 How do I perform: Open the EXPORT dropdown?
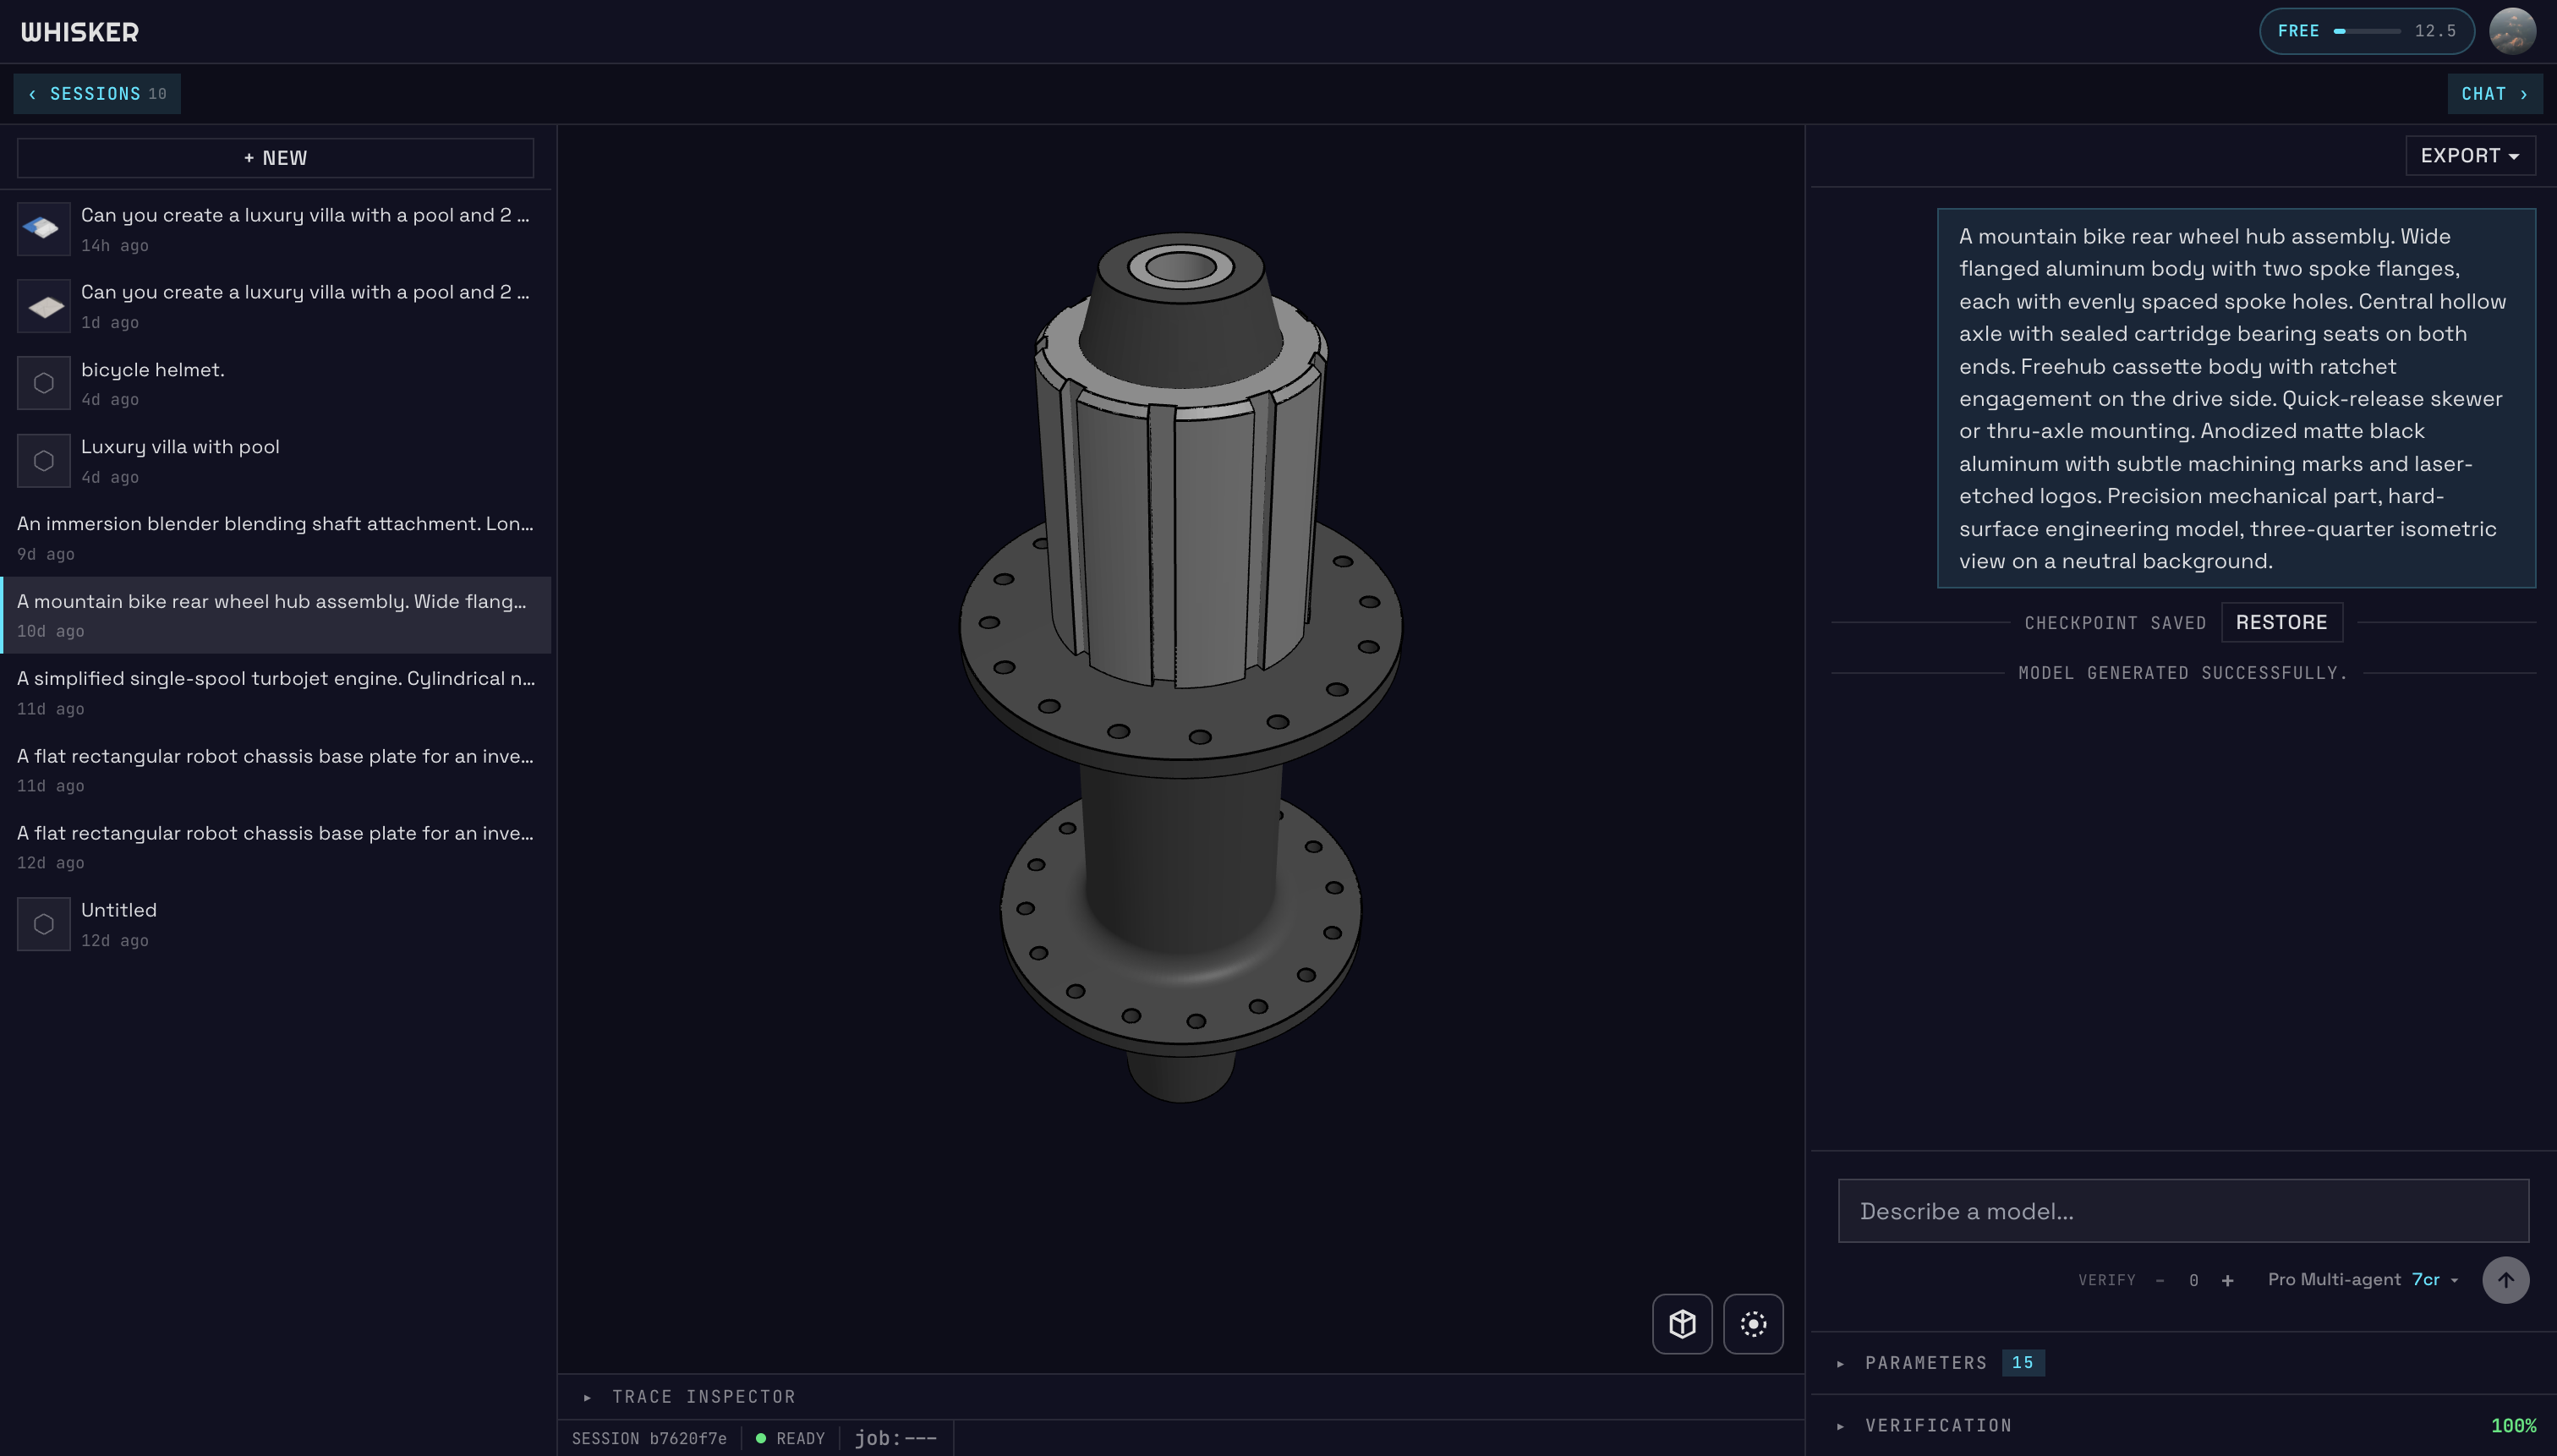pyautogui.click(x=2470, y=155)
